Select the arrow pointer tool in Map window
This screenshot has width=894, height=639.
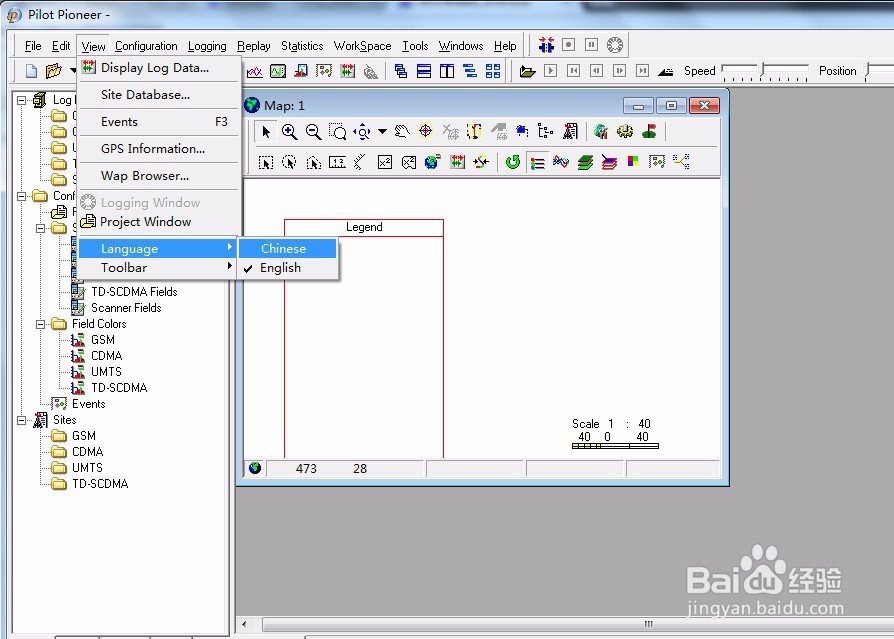[265, 132]
